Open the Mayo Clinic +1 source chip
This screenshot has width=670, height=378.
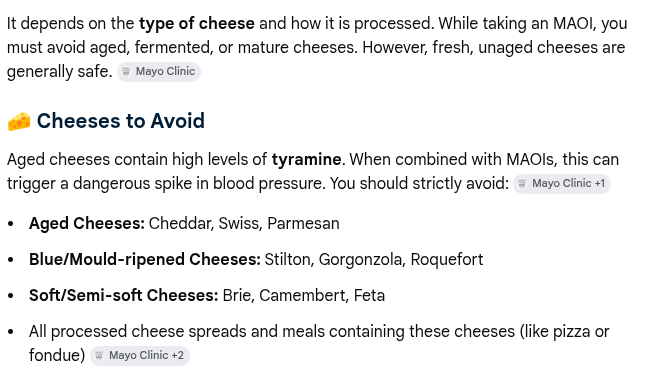coord(562,184)
